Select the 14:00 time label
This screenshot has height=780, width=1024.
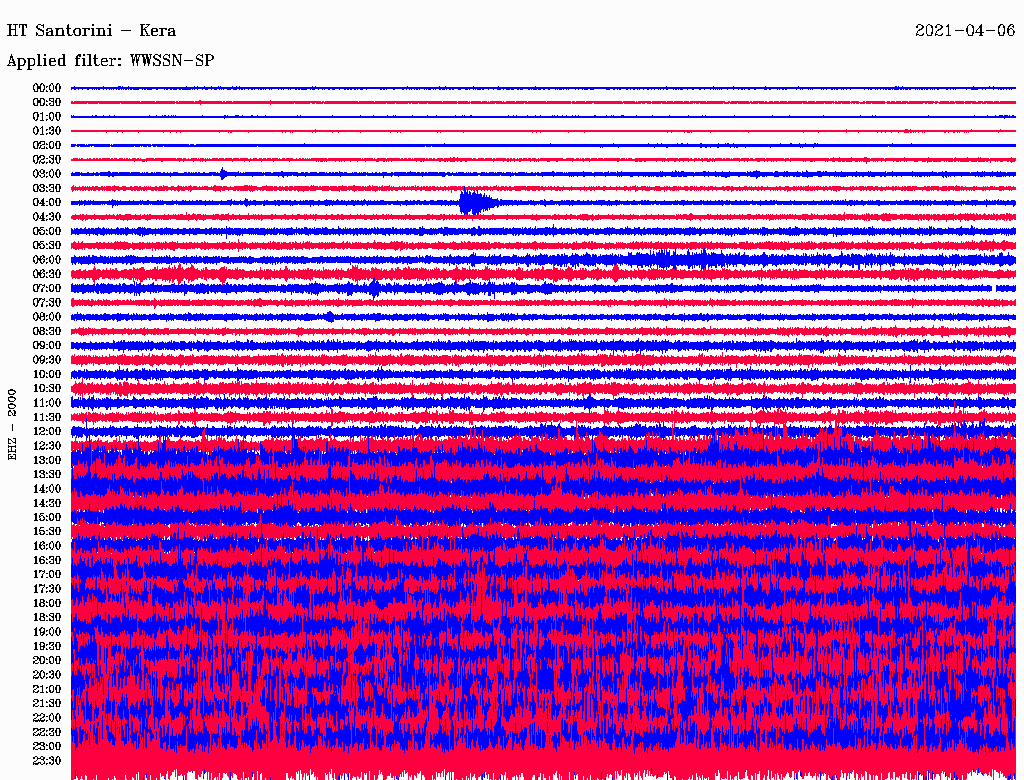click(x=47, y=489)
